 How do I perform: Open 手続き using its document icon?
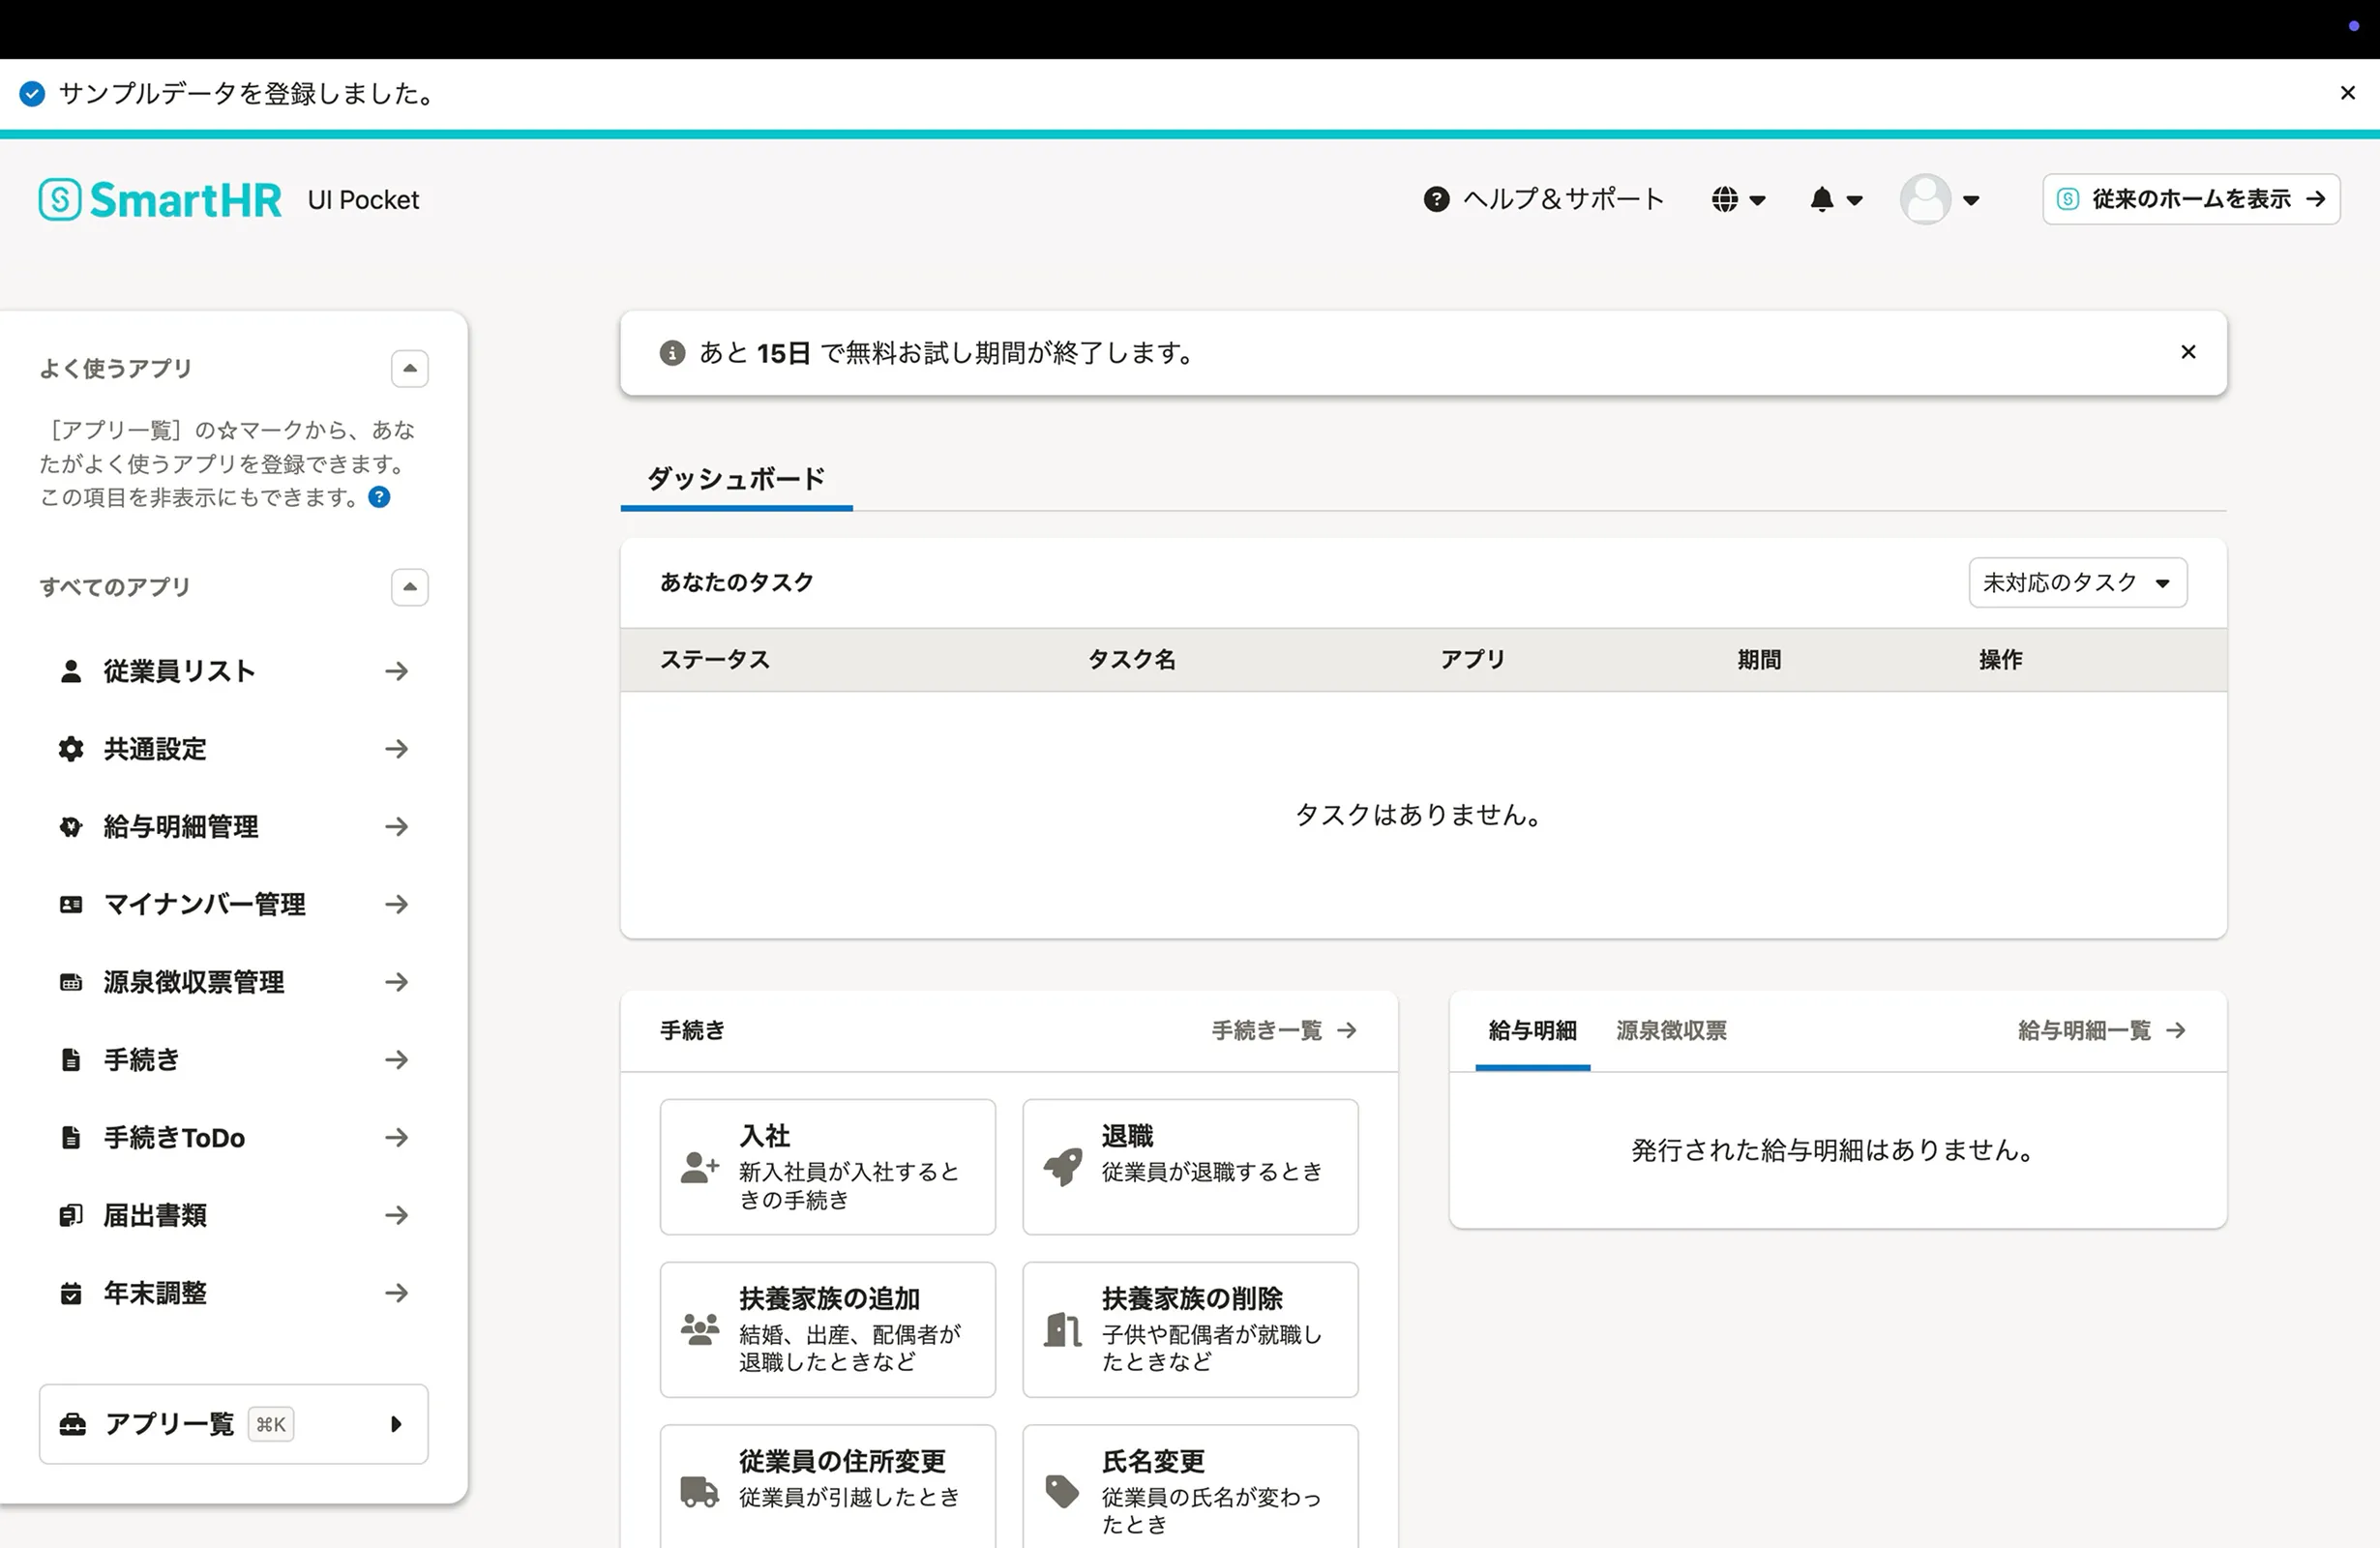(x=70, y=1059)
